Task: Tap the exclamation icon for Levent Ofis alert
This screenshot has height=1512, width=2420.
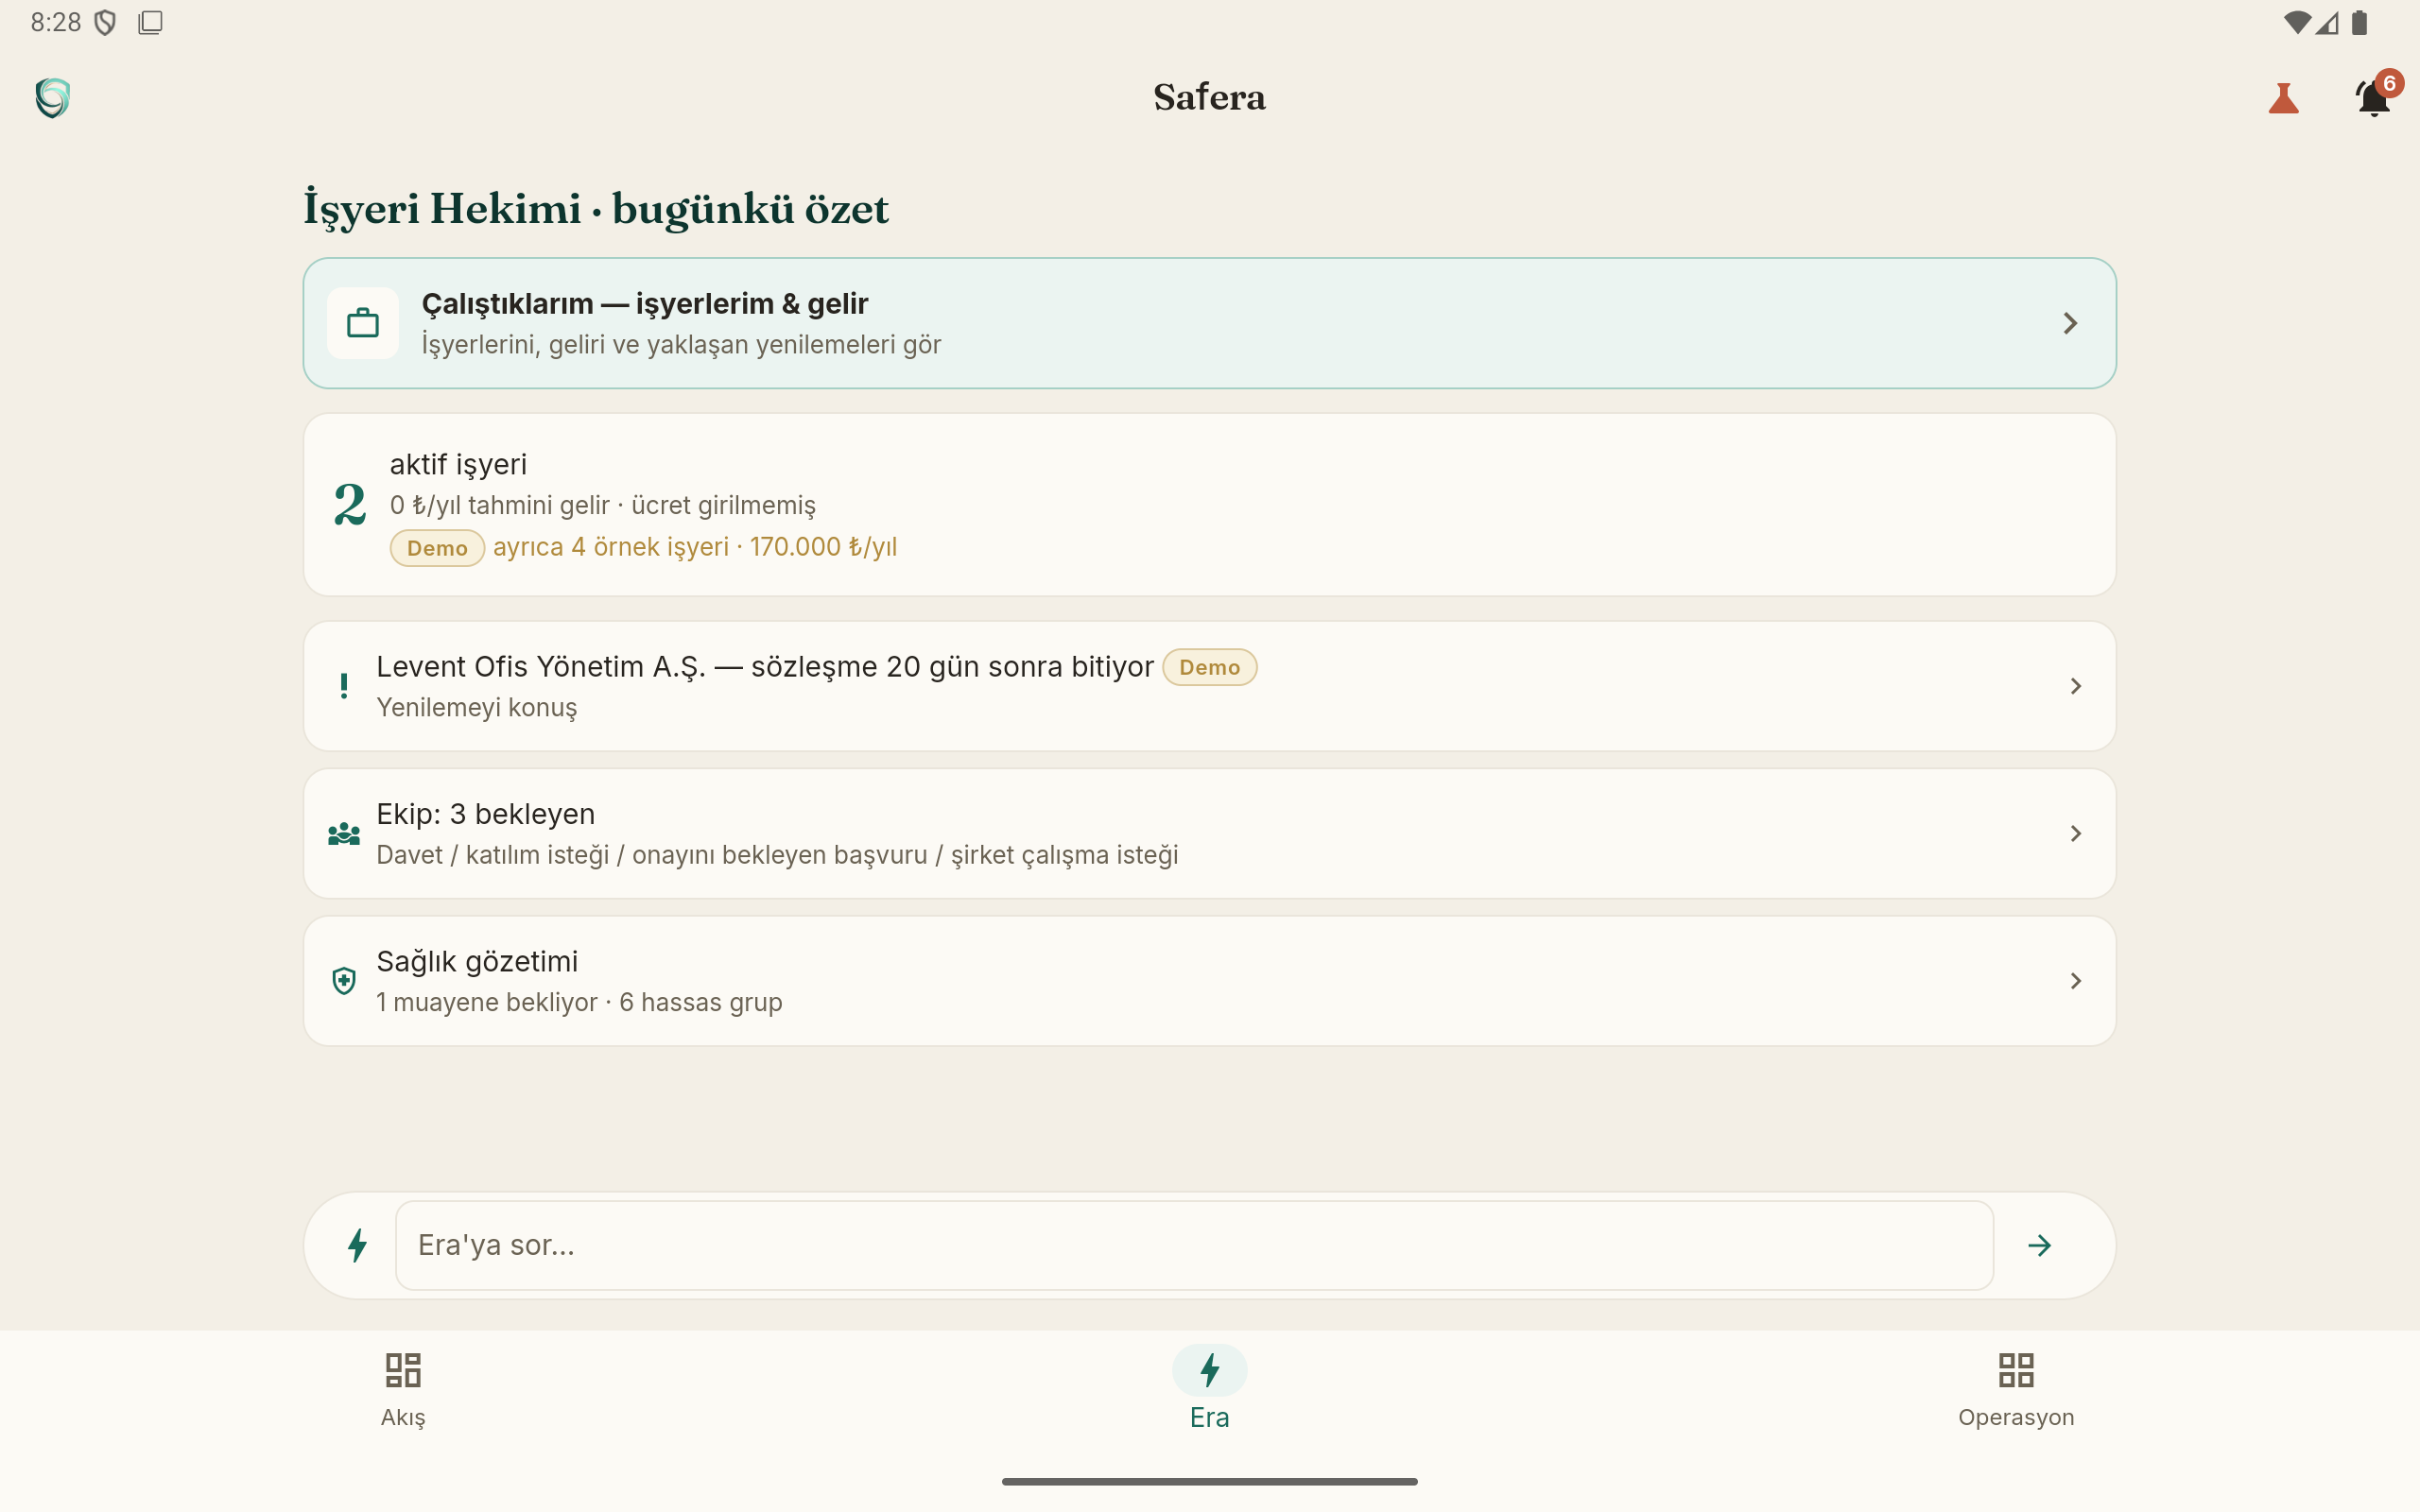Action: pos(344,686)
